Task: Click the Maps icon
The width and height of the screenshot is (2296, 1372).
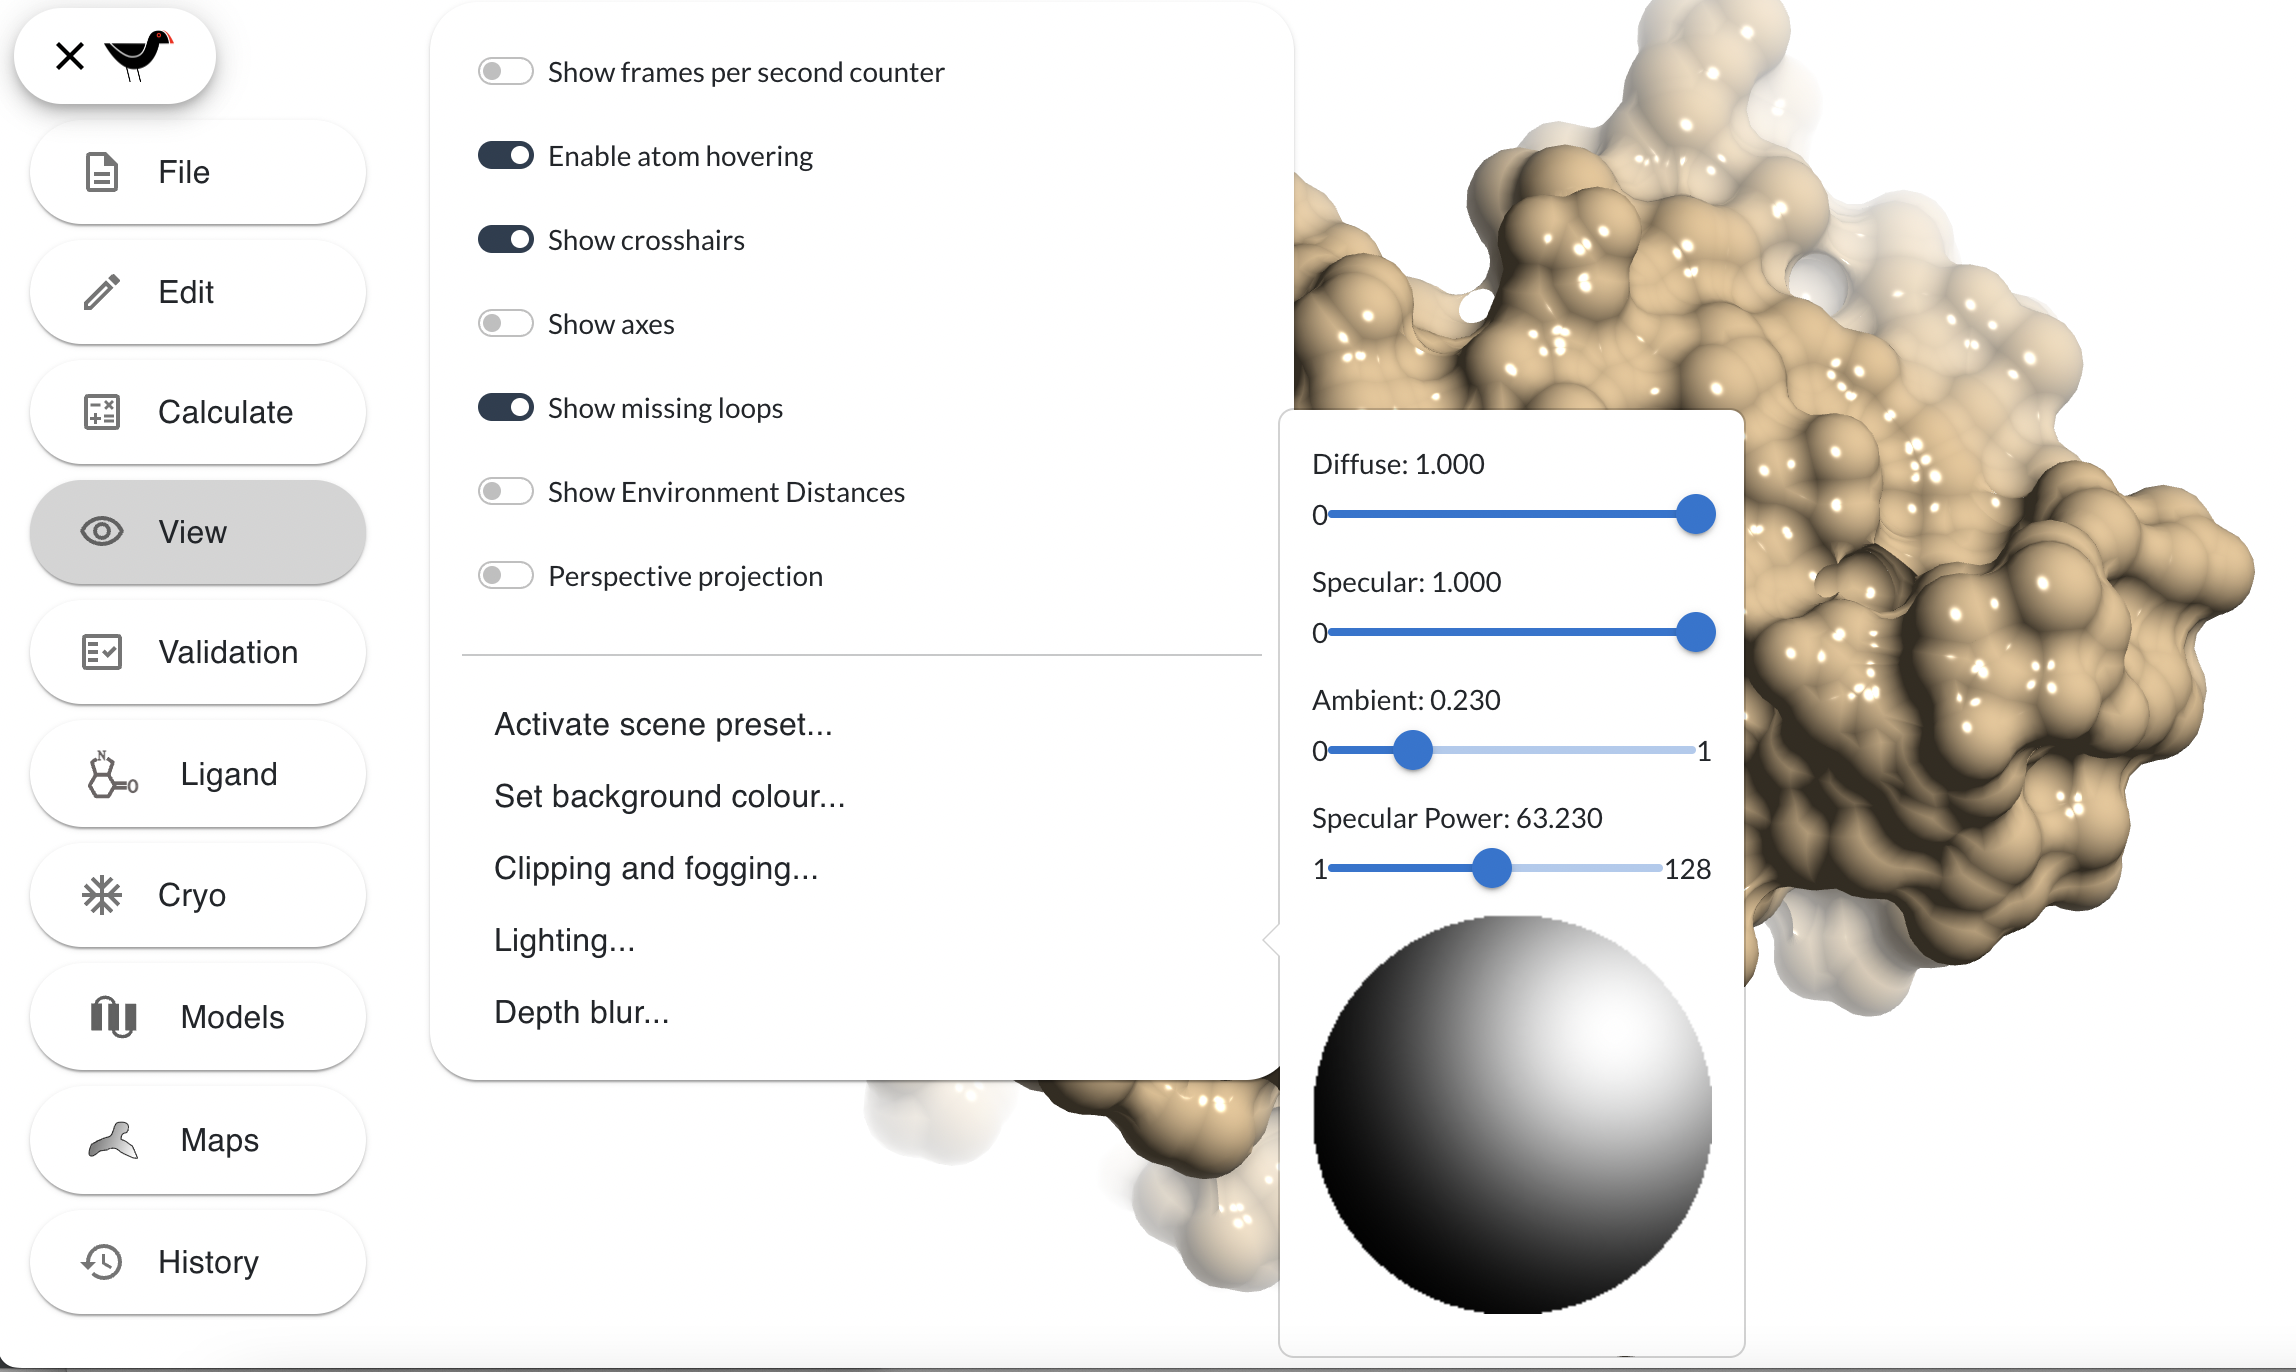Action: [x=113, y=1140]
